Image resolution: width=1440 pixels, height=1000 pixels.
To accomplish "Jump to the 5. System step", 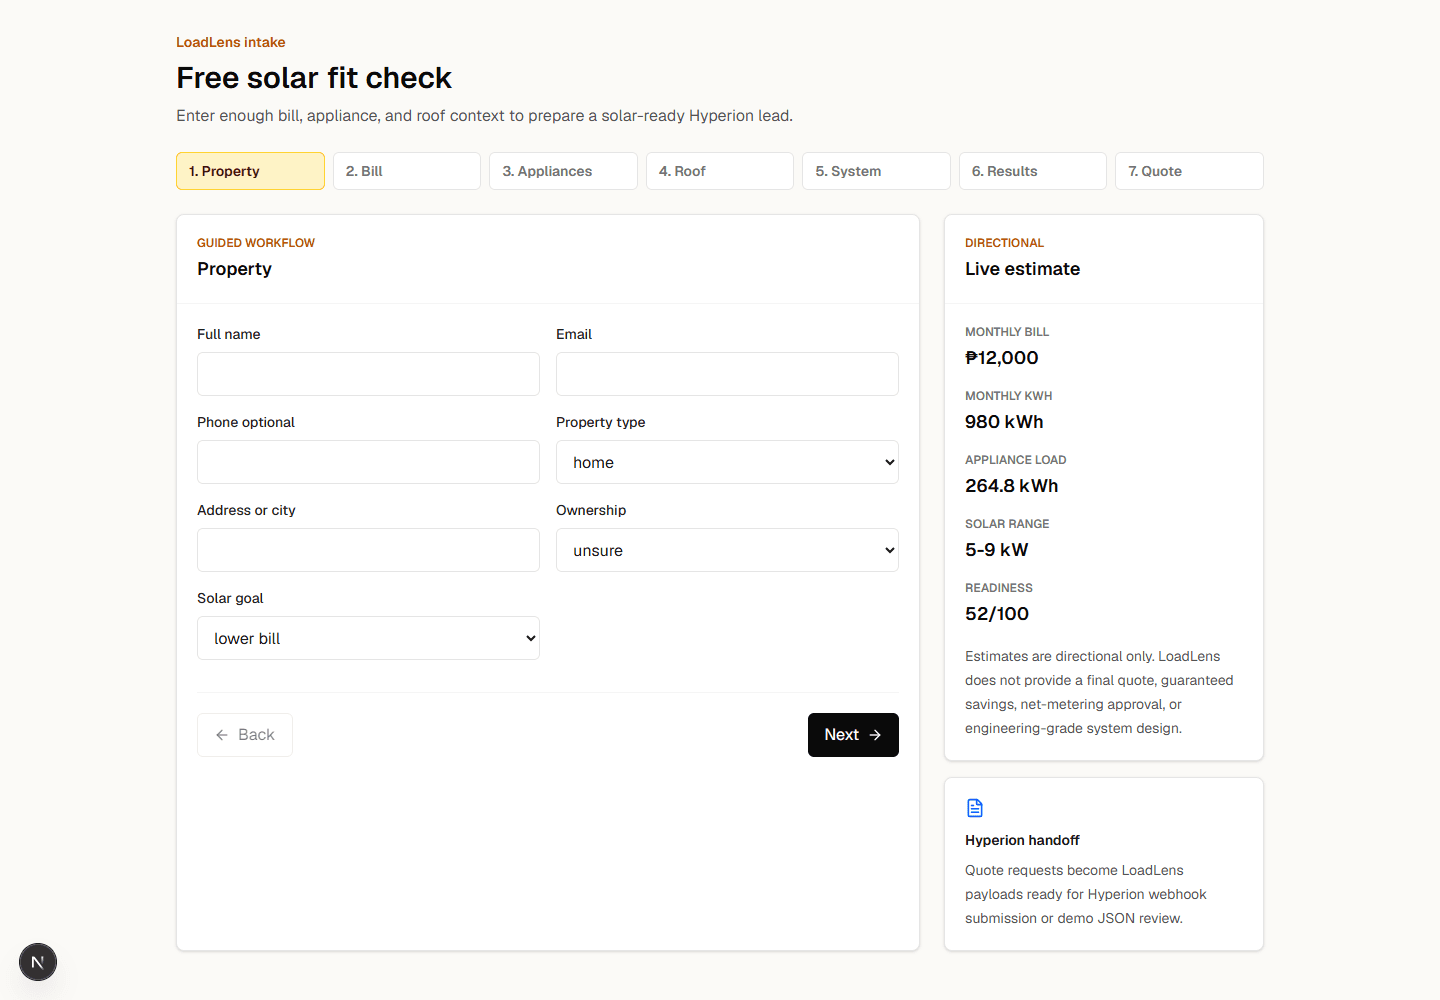I will coord(876,171).
